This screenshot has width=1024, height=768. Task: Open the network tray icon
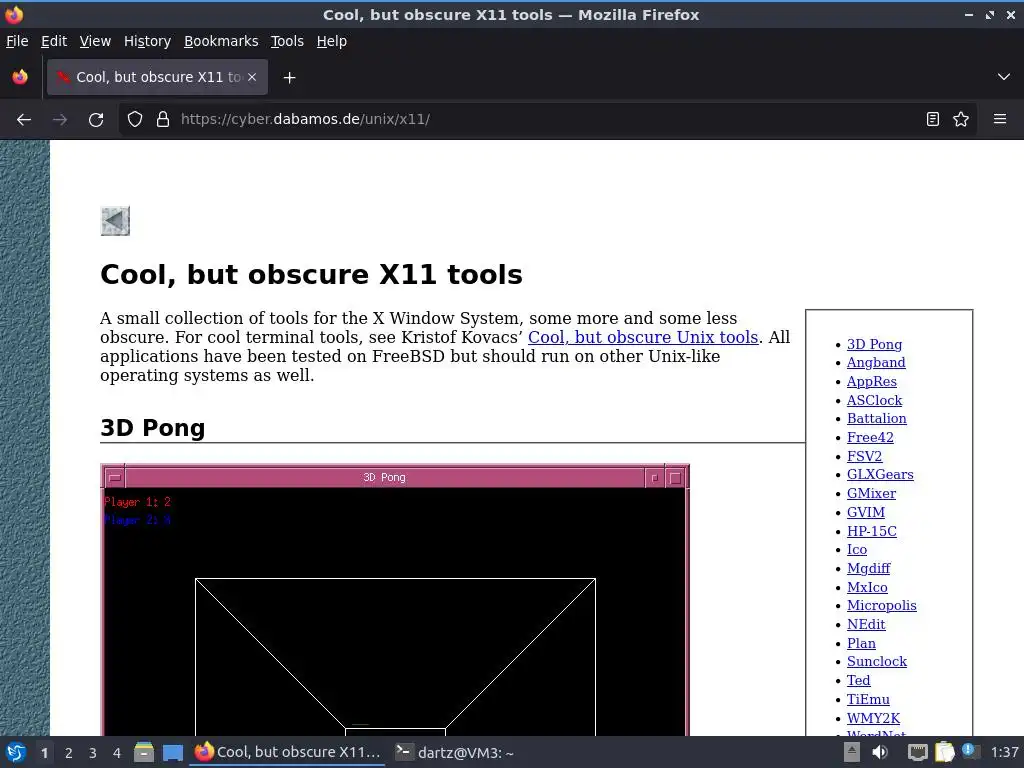tap(918, 753)
